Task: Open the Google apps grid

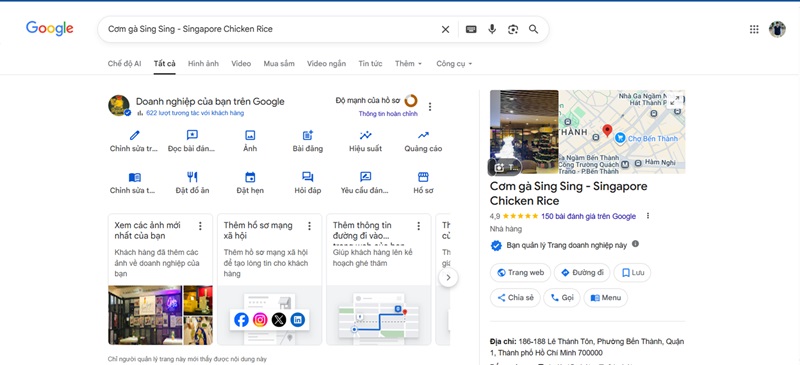Action: pos(754,29)
